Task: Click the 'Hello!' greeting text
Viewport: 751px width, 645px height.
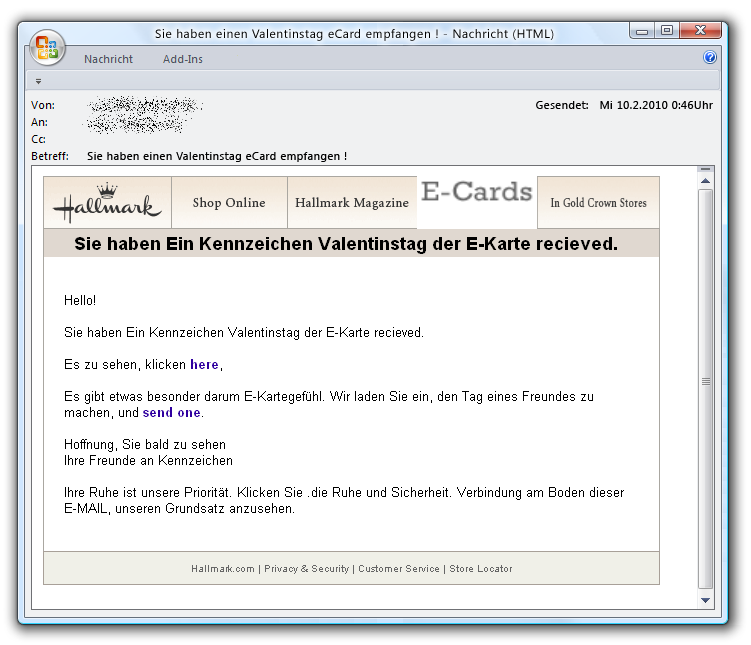Action: (80, 300)
